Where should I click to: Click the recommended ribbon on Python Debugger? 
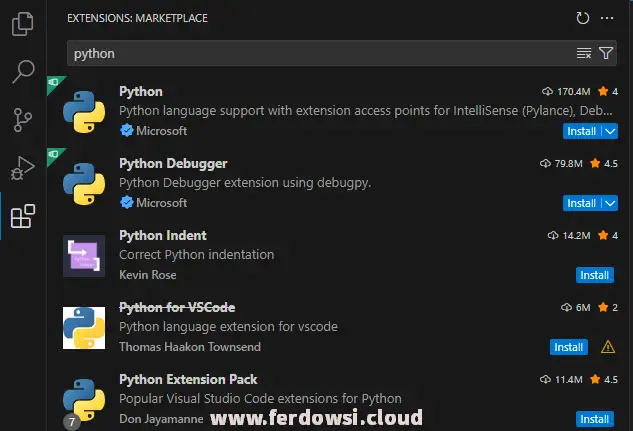pos(54,155)
